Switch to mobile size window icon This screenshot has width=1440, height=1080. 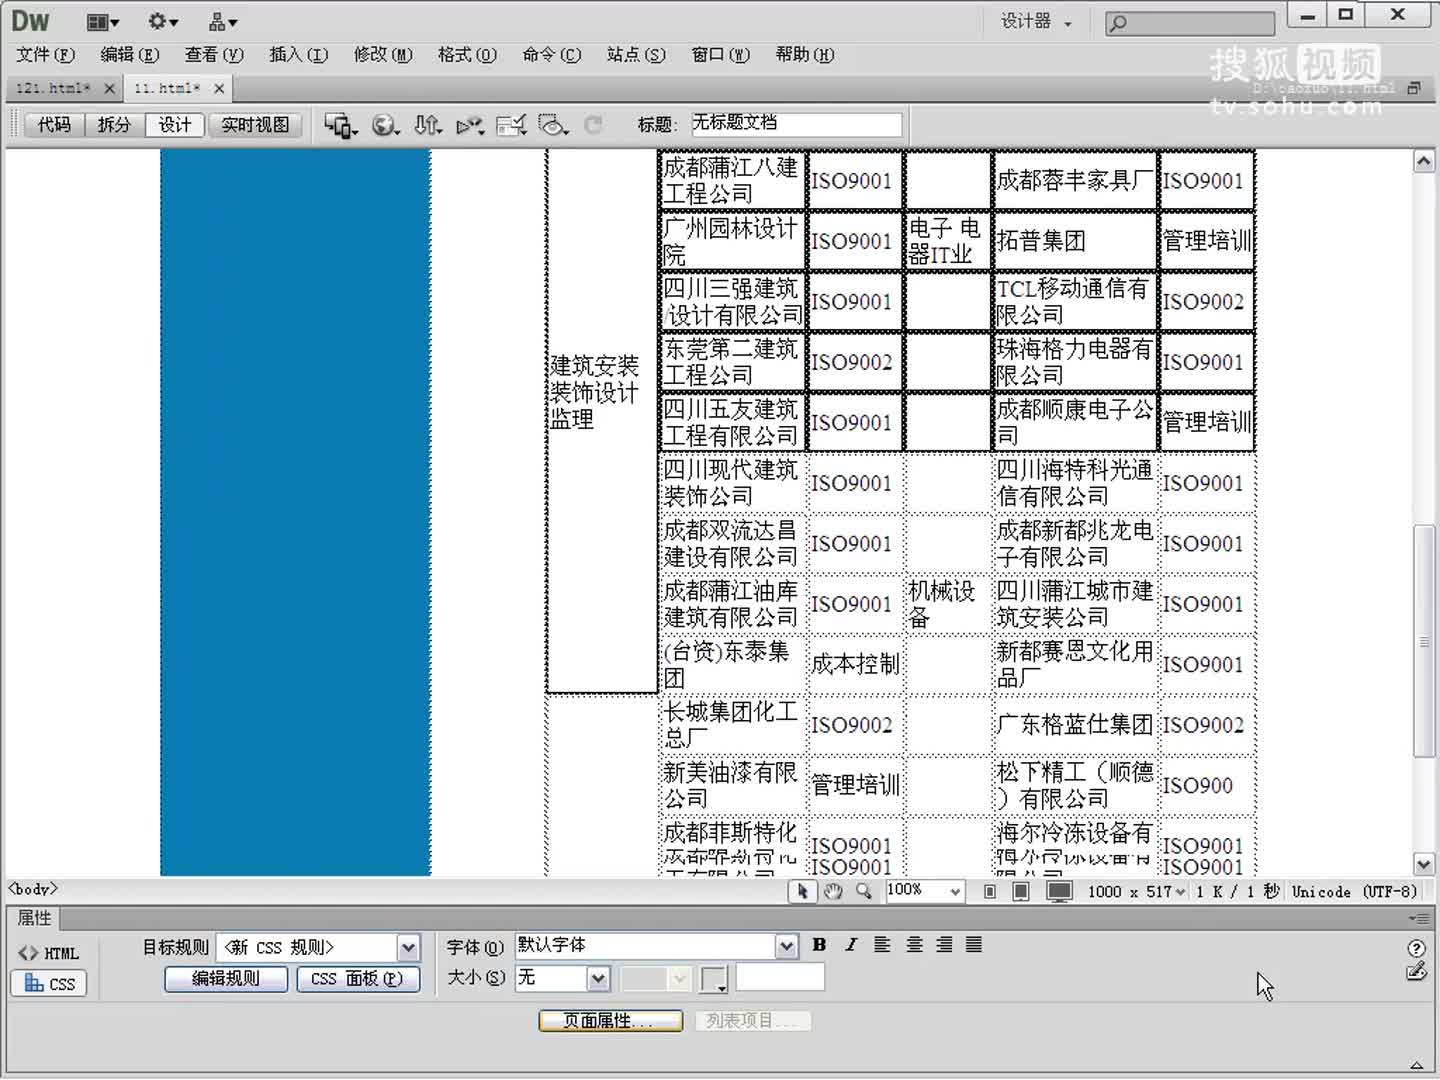(990, 891)
